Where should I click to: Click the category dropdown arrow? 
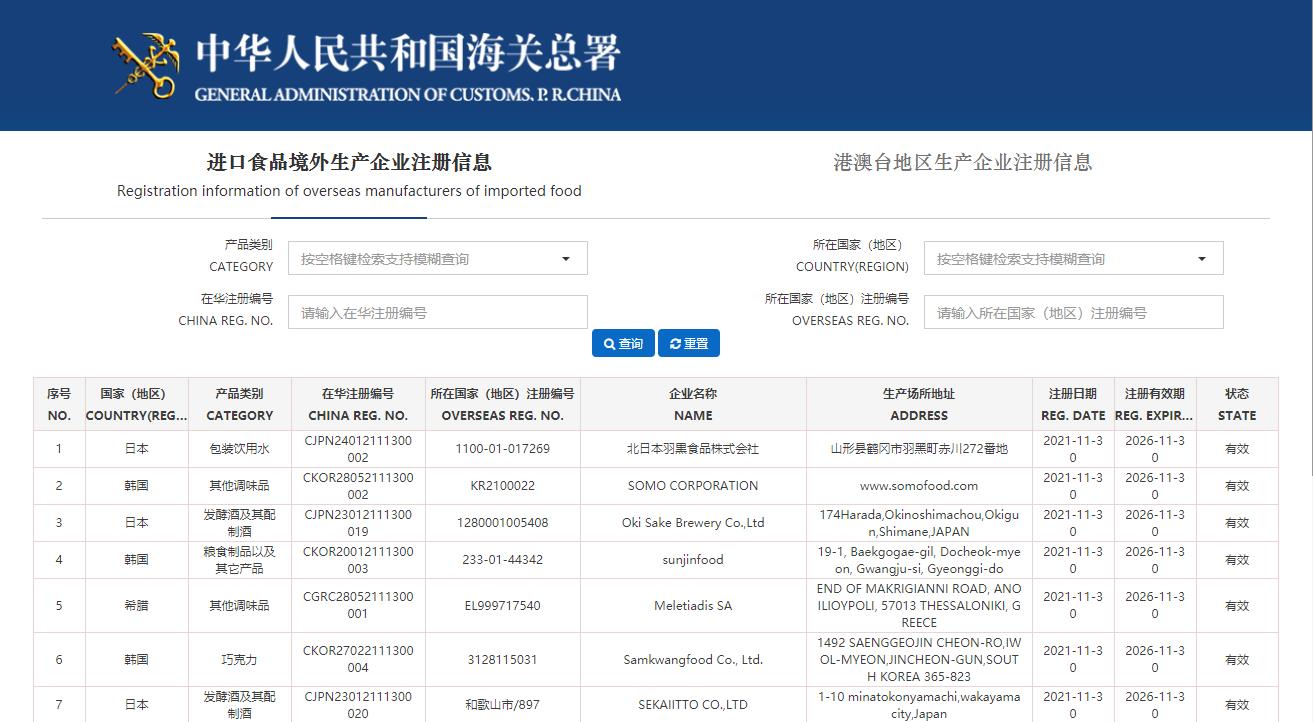point(565,259)
